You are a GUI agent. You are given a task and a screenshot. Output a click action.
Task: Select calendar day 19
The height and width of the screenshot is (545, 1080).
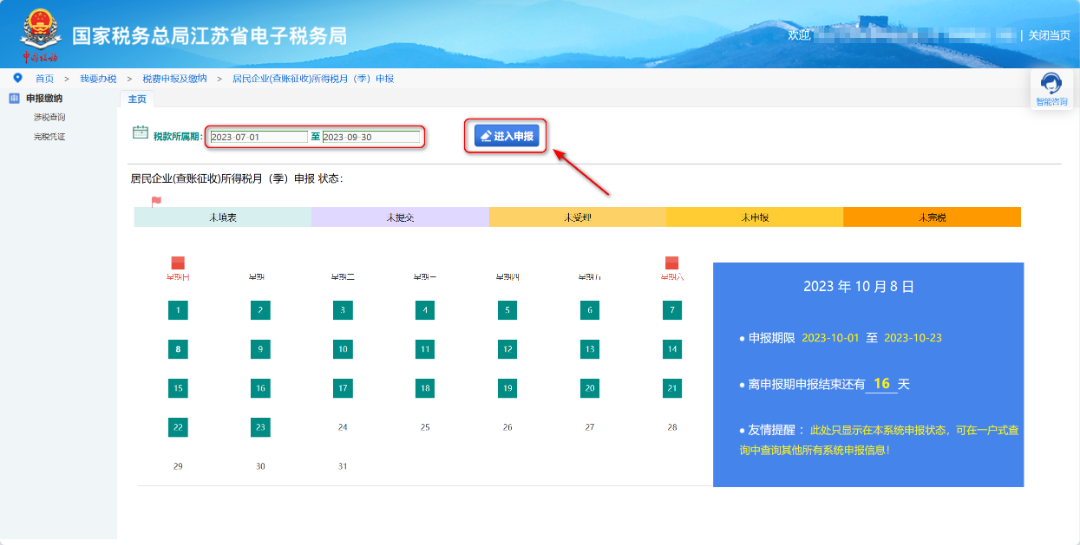tap(508, 388)
